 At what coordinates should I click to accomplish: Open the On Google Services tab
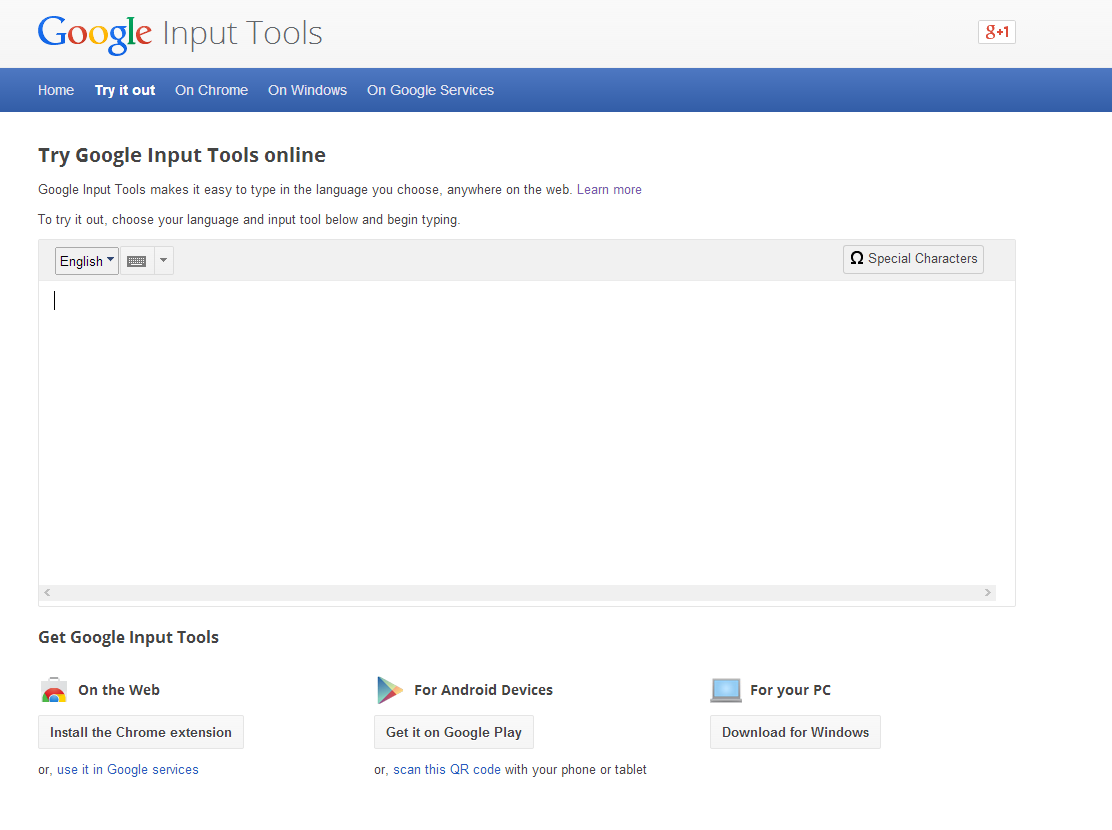[430, 90]
